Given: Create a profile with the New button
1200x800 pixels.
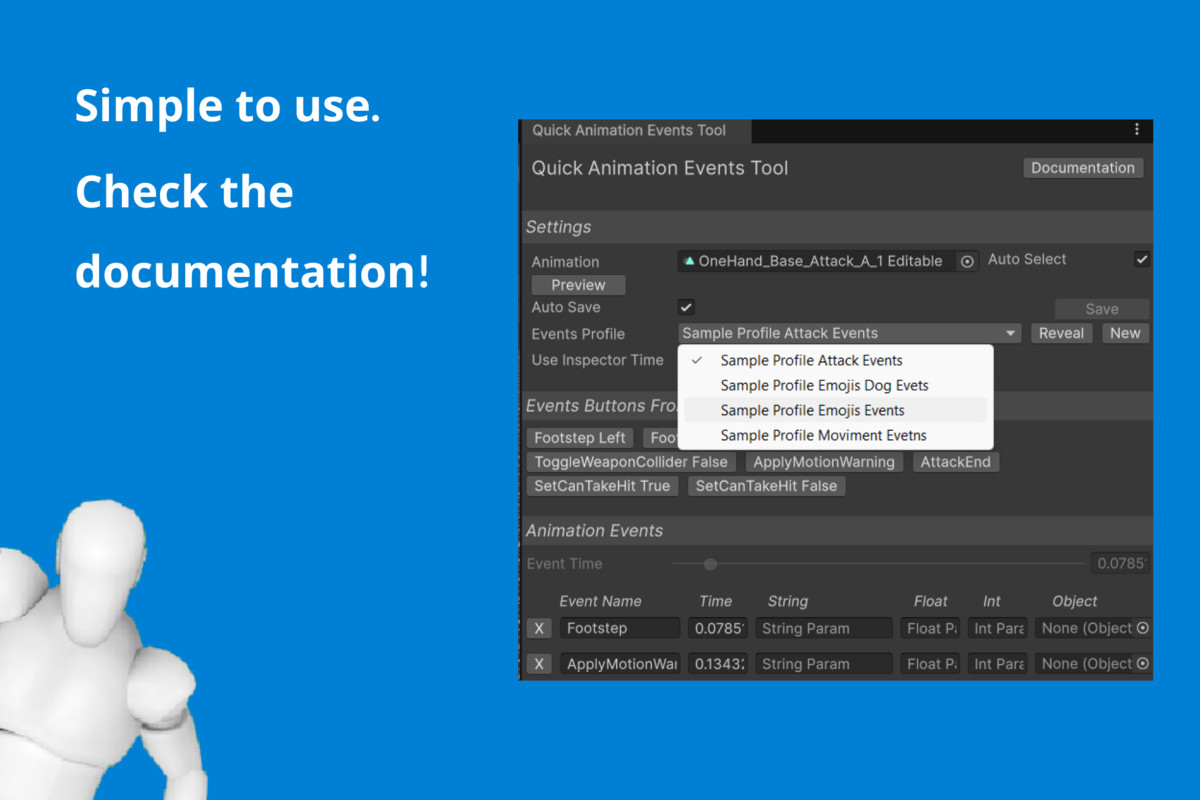Looking at the screenshot, I should point(1125,333).
